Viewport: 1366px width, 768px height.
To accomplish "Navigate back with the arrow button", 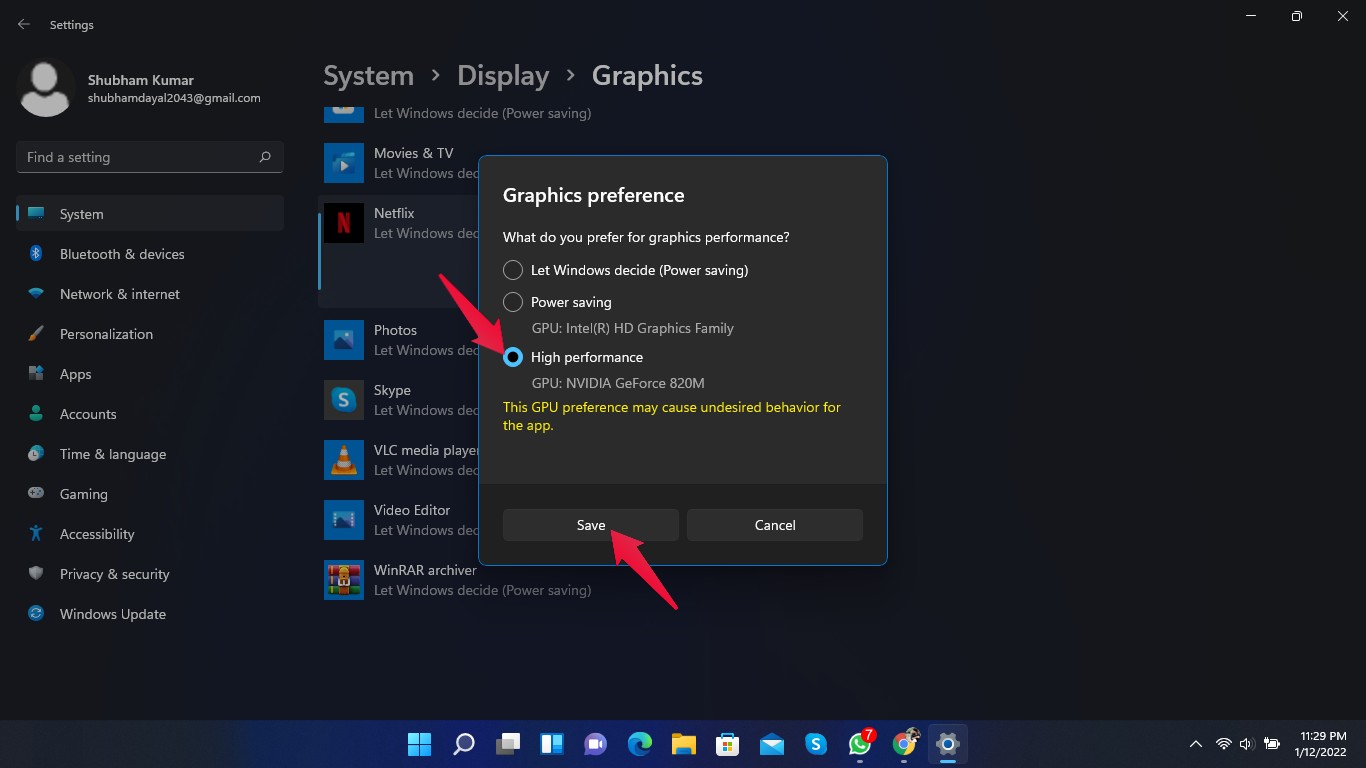I will click(x=24, y=25).
